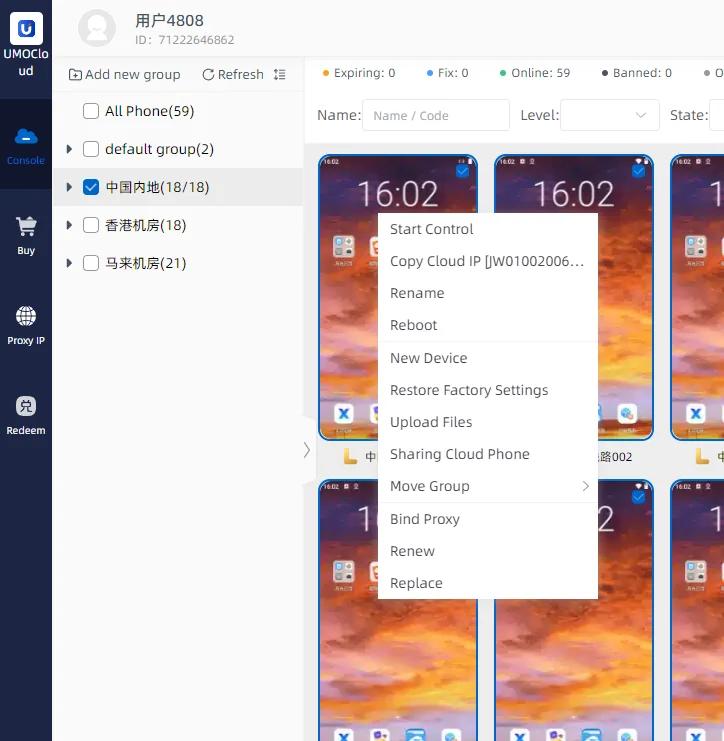
Task: Expand the 马来机房 group arrow
Action: pos(69,263)
